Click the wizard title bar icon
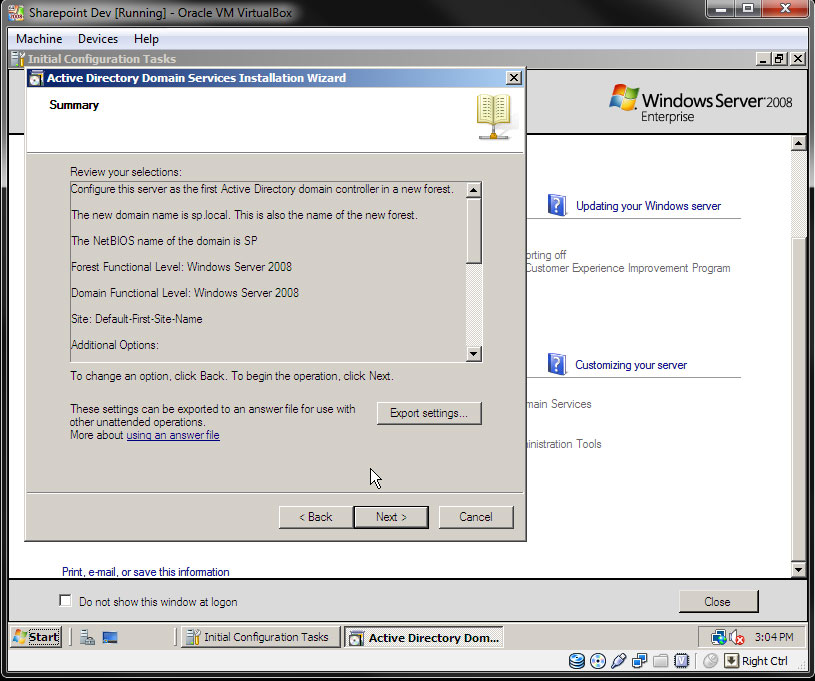The image size is (815, 681). (x=36, y=78)
